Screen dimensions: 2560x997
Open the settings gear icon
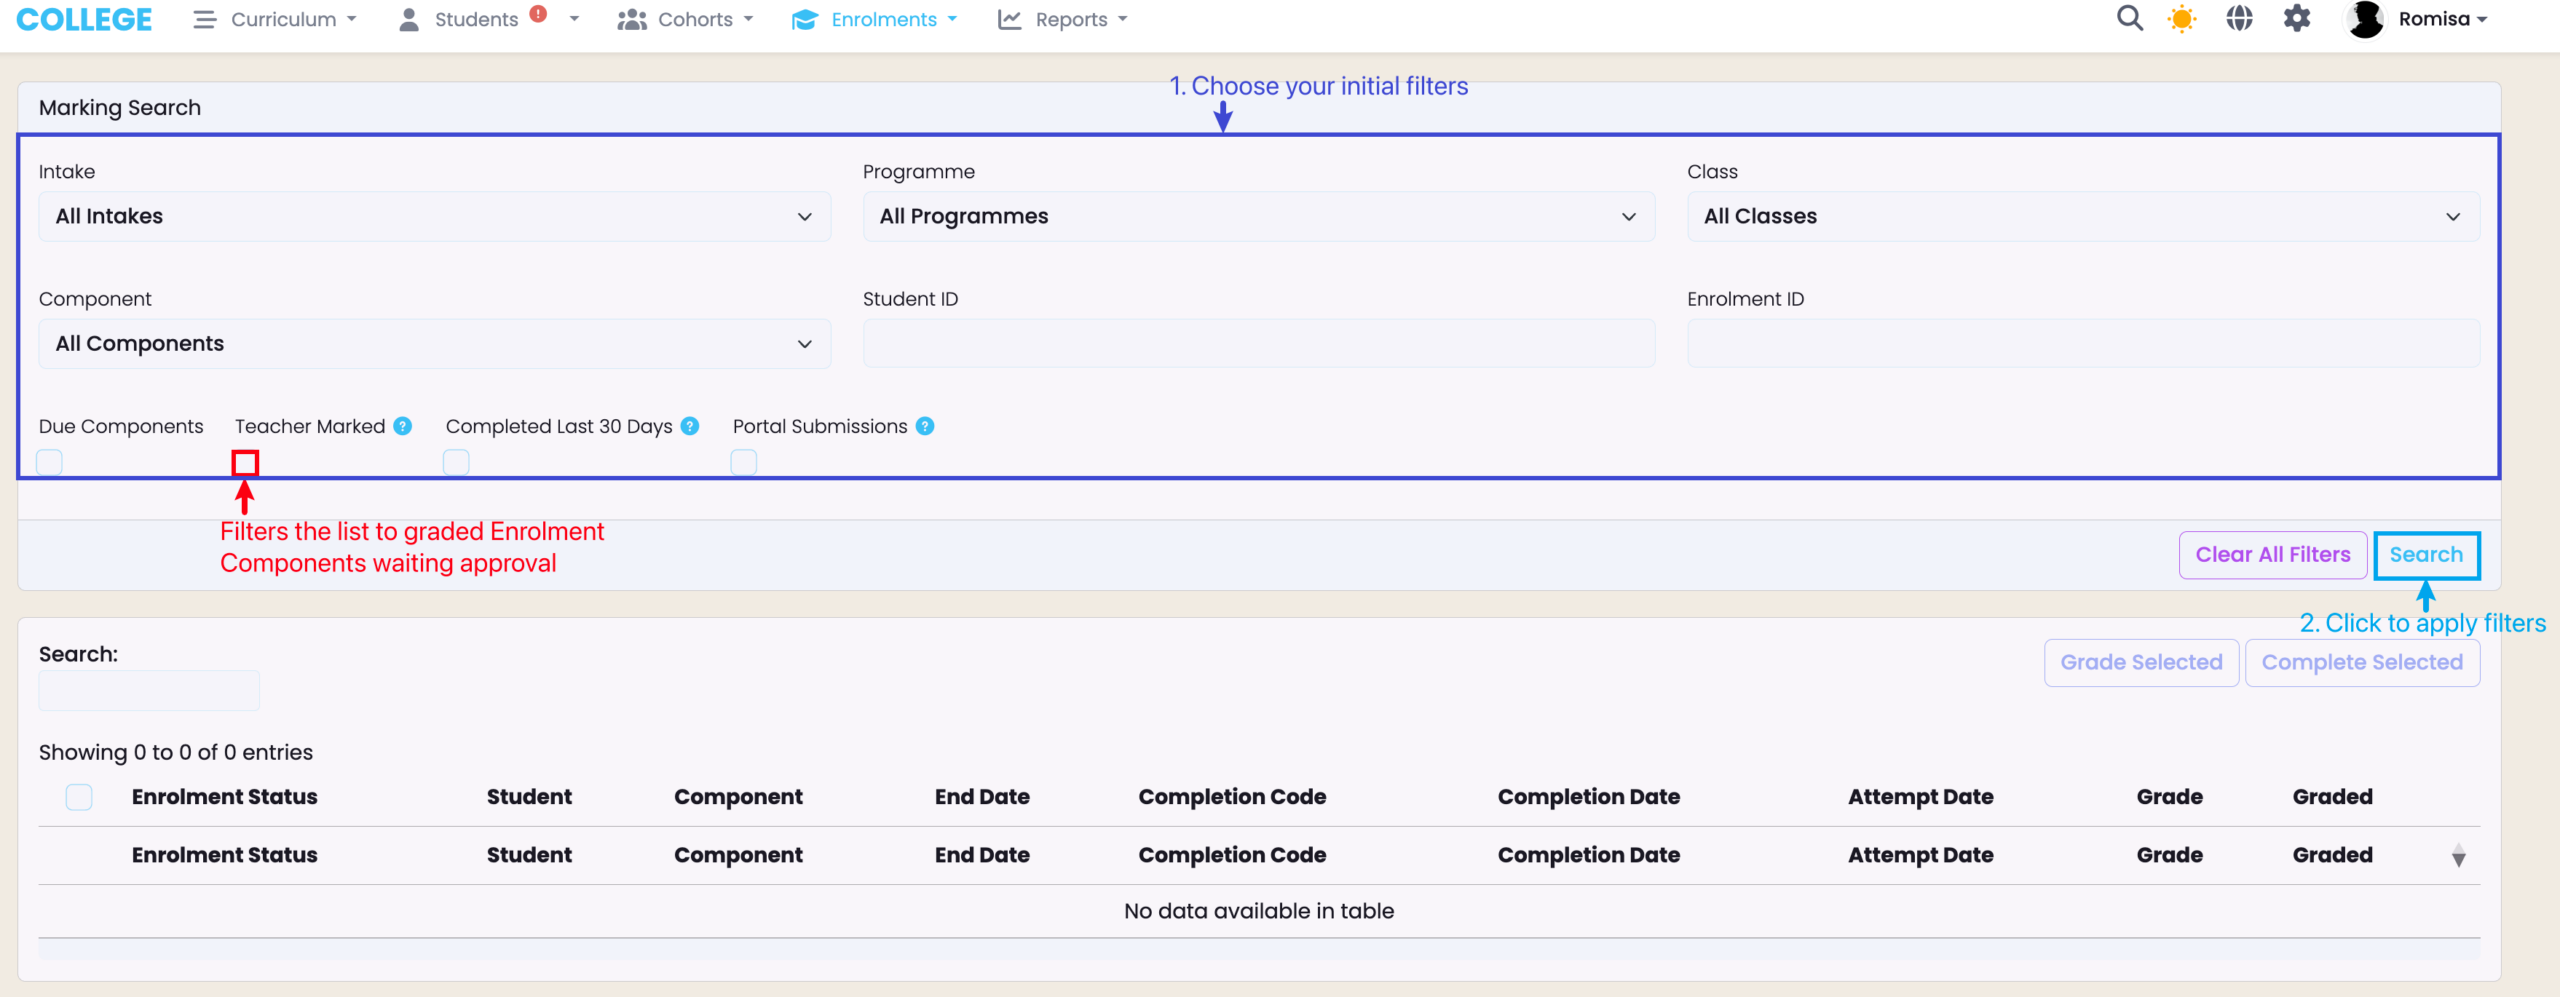[x=2297, y=19]
